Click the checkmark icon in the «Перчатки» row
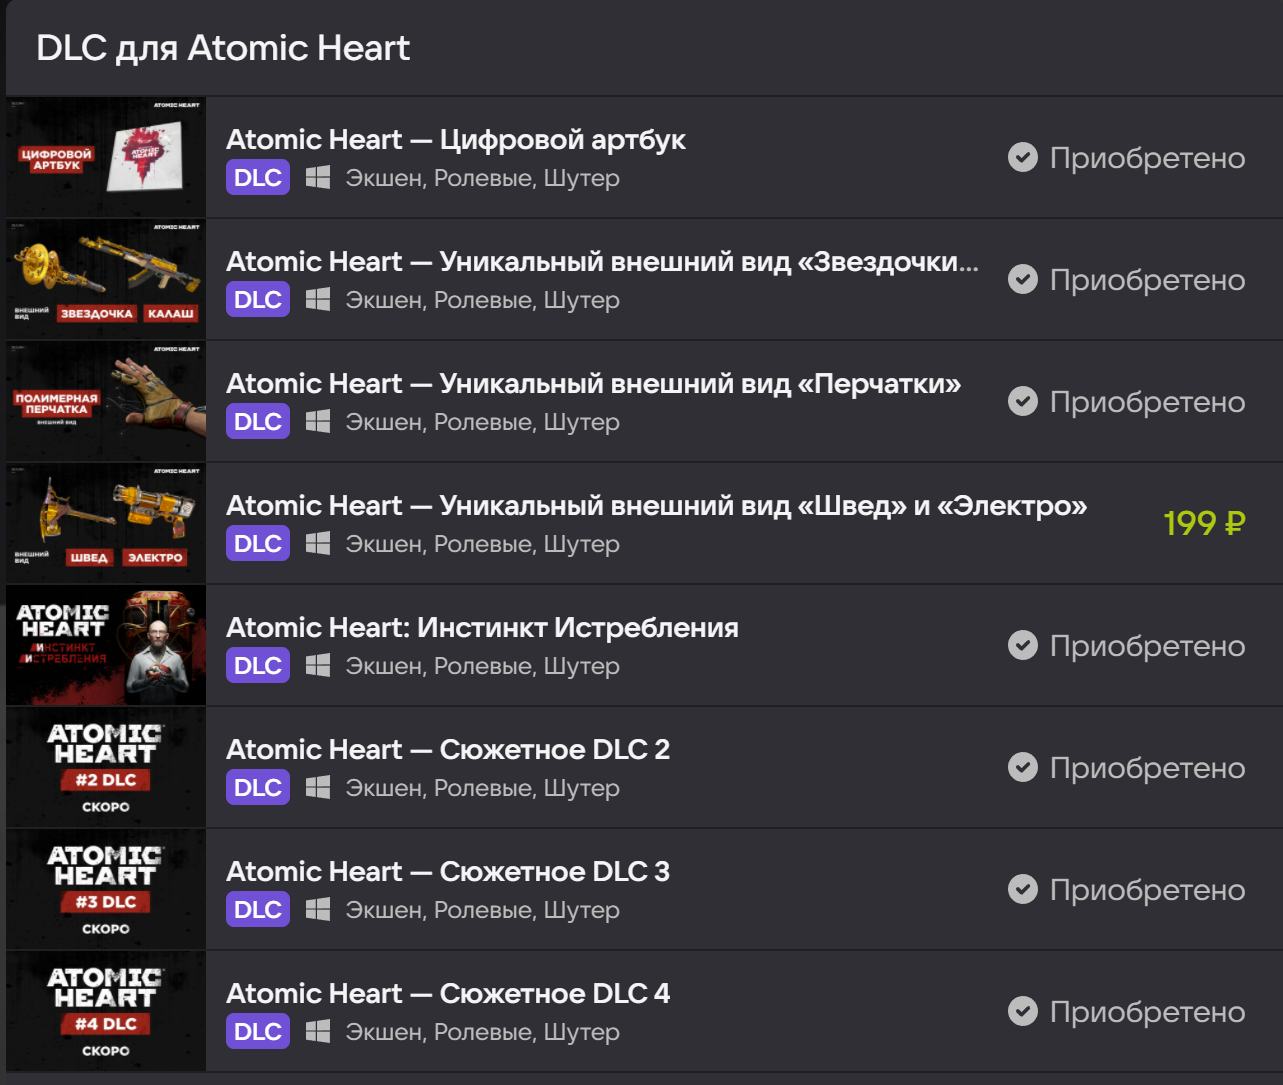 coord(1022,401)
